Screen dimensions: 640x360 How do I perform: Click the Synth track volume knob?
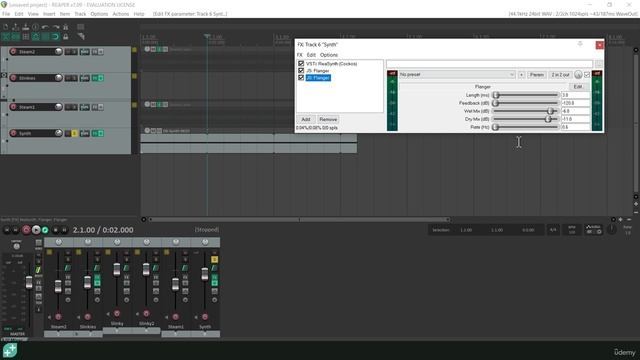(58, 133)
